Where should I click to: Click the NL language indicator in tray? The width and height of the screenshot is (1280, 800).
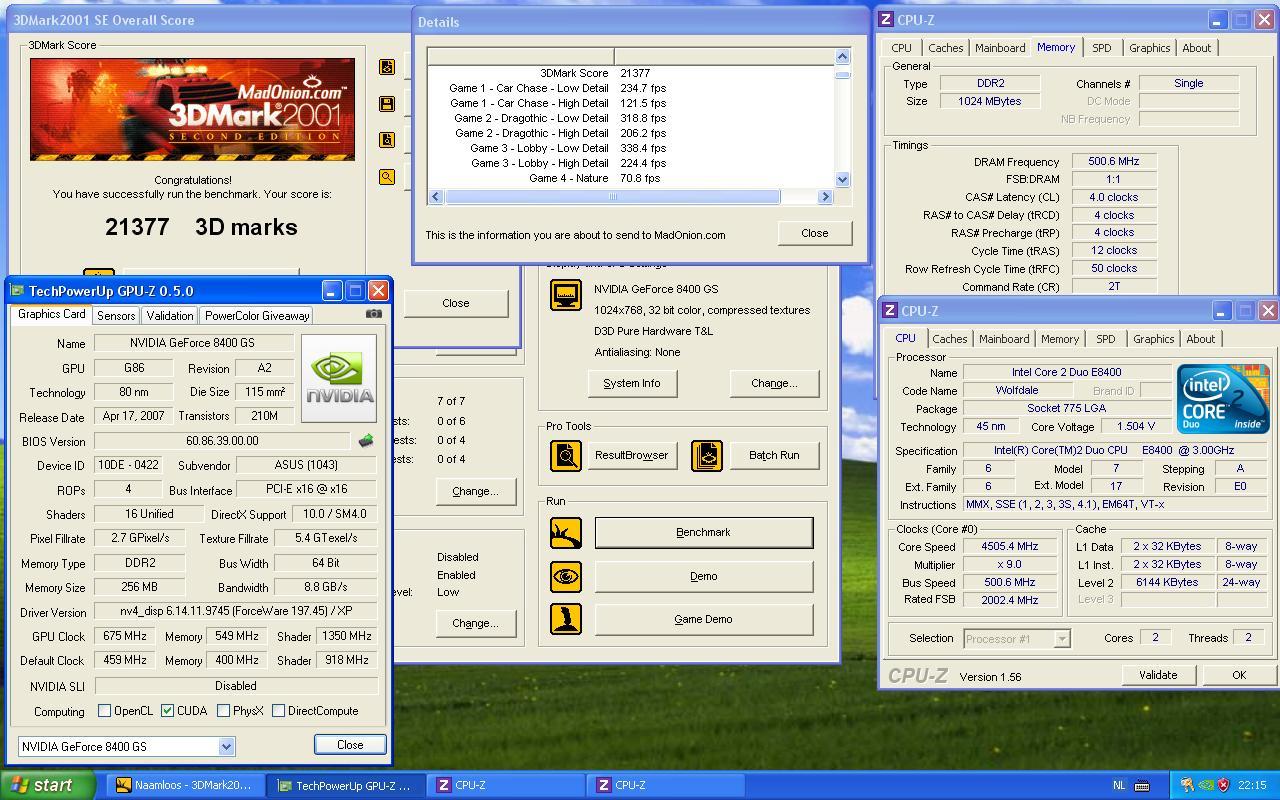click(x=1119, y=786)
